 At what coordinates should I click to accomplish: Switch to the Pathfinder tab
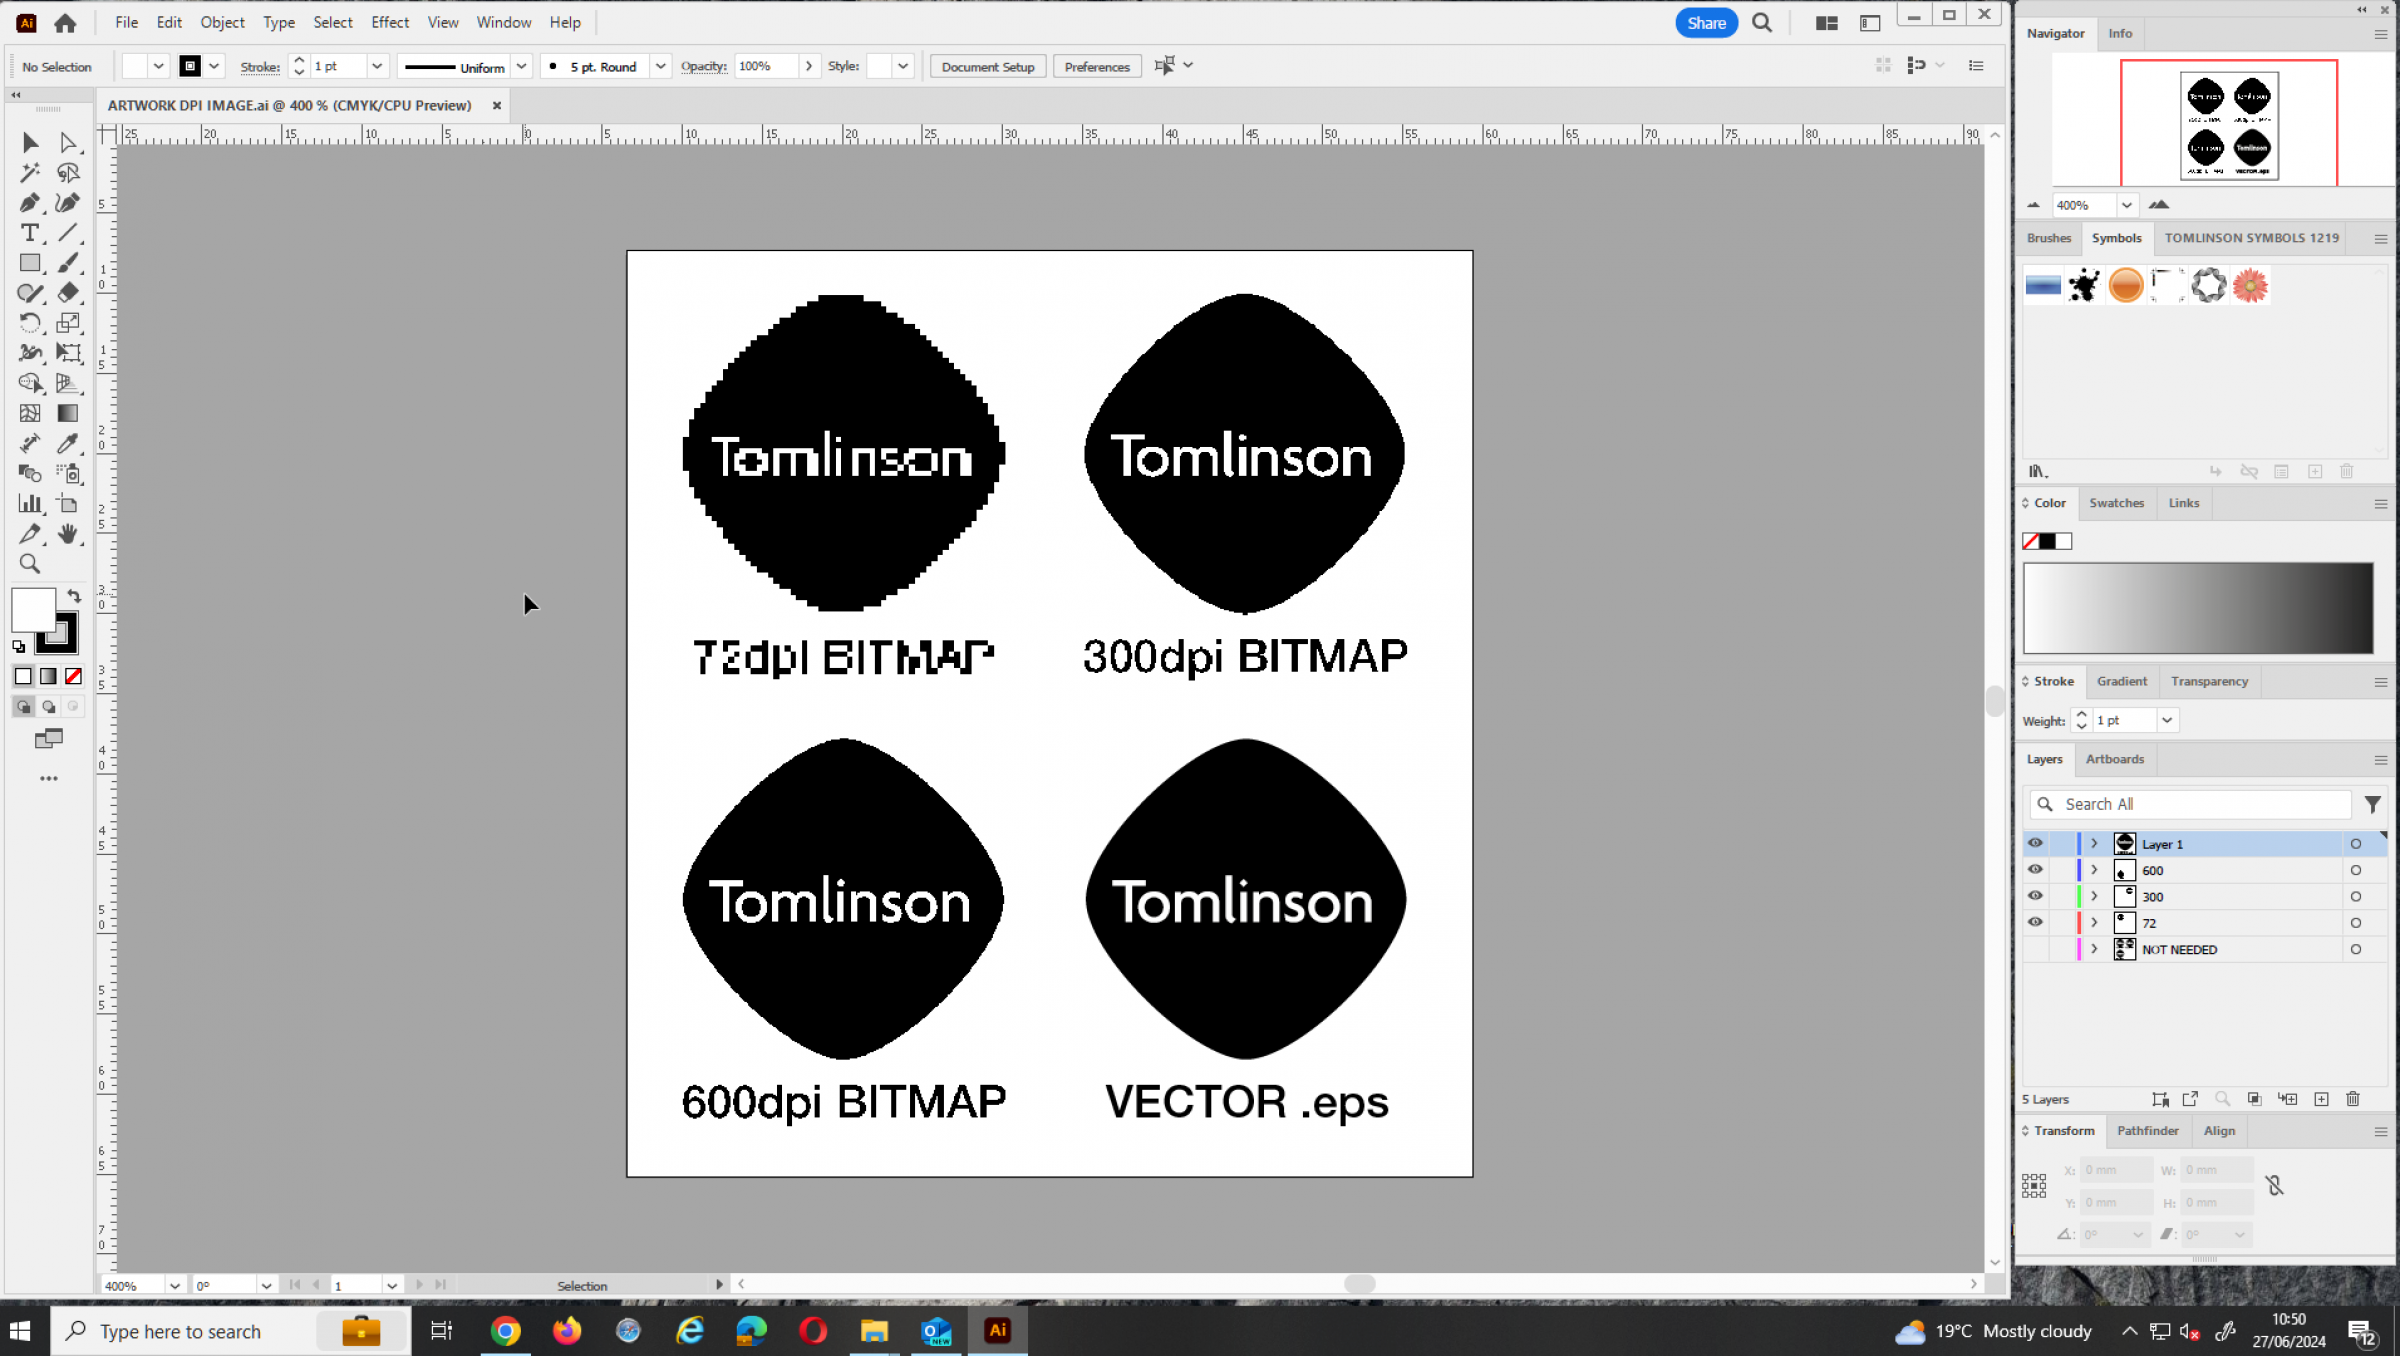(x=2147, y=1131)
